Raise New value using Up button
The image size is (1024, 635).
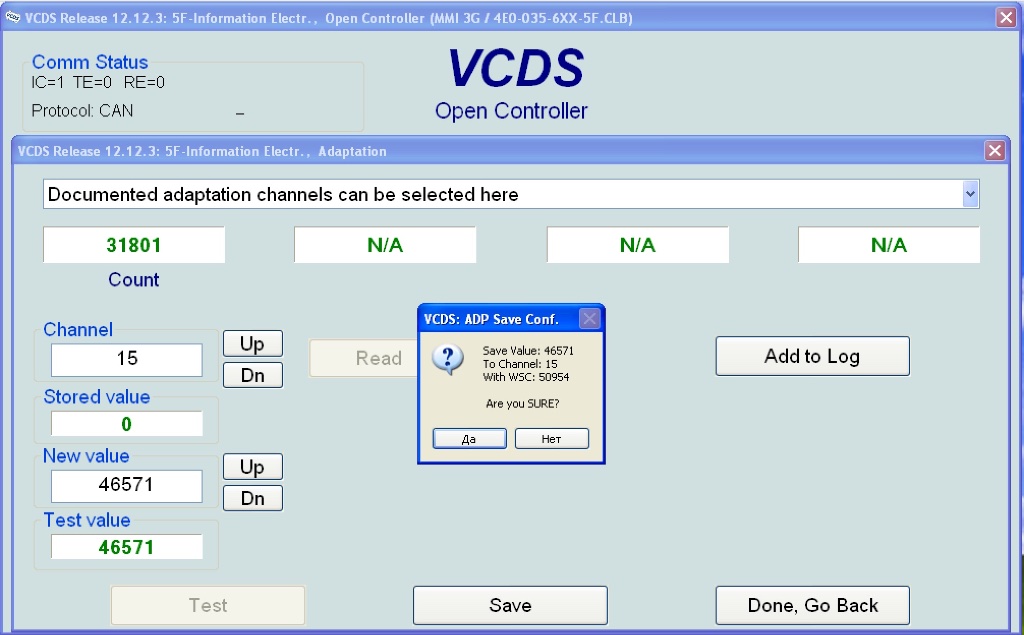click(x=252, y=467)
